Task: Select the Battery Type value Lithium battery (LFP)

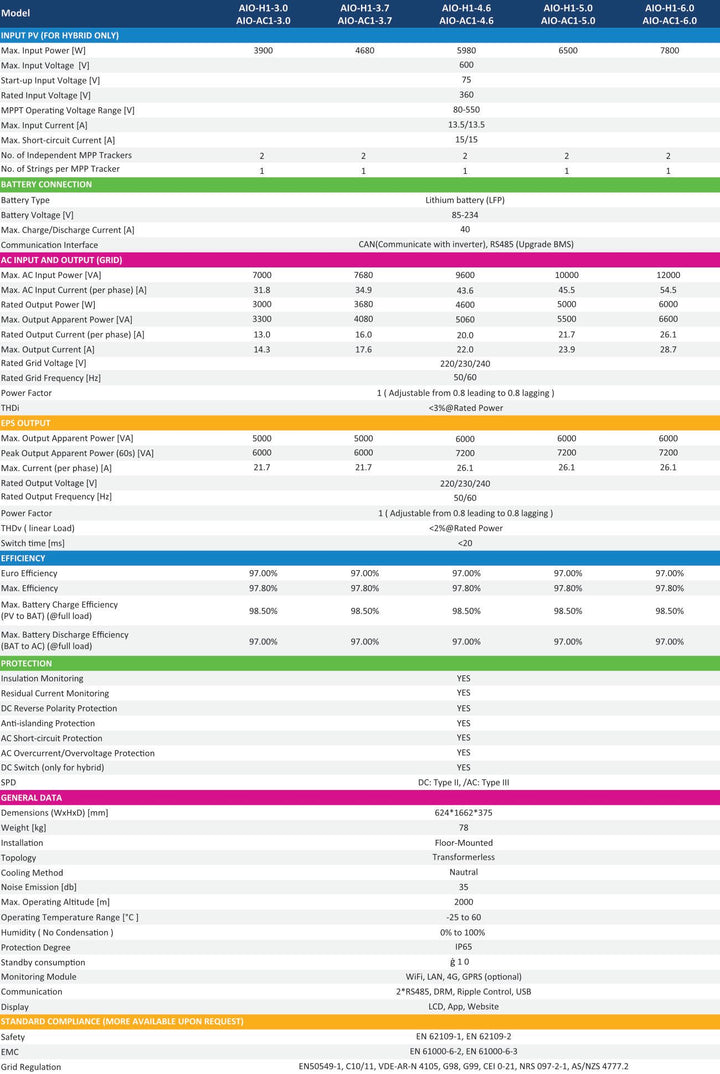Action: pyautogui.click(x=465, y=200)
